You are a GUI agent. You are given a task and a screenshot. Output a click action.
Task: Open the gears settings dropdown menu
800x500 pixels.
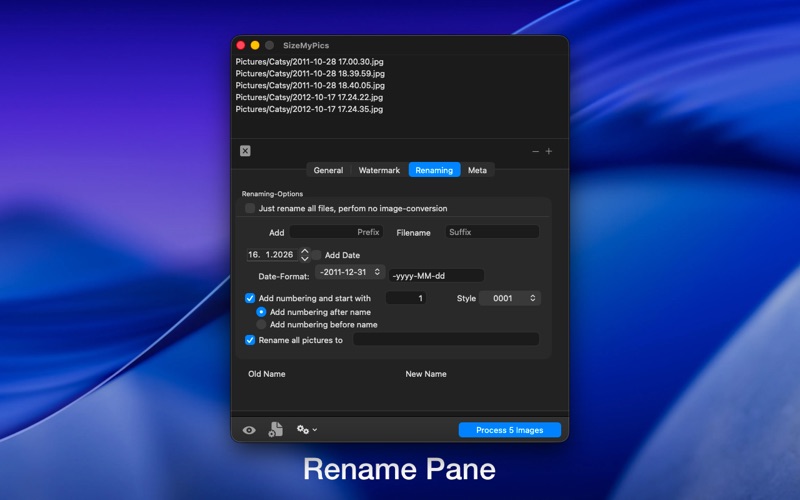pos(307,430)
